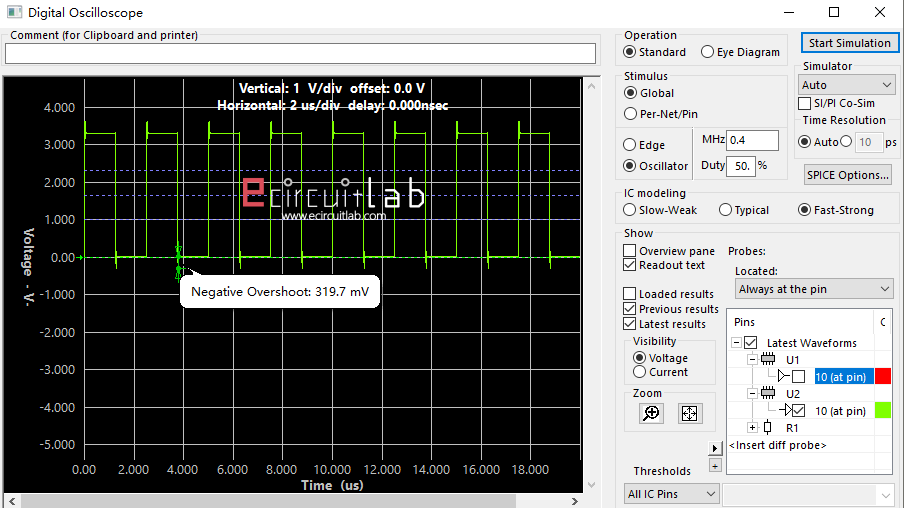Open the Simulator Auto dropdown
The width and height of the screenshot is (904, 508).
[846, 85]
